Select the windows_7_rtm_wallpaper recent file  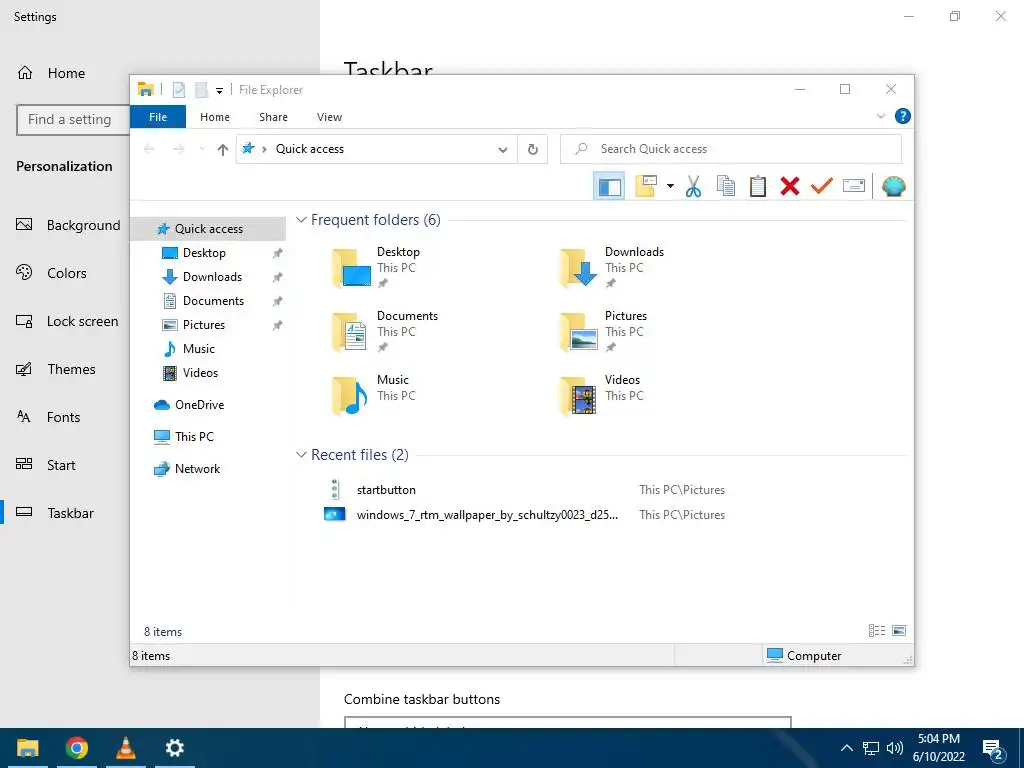pyautogui.click(x=487, y=515)
